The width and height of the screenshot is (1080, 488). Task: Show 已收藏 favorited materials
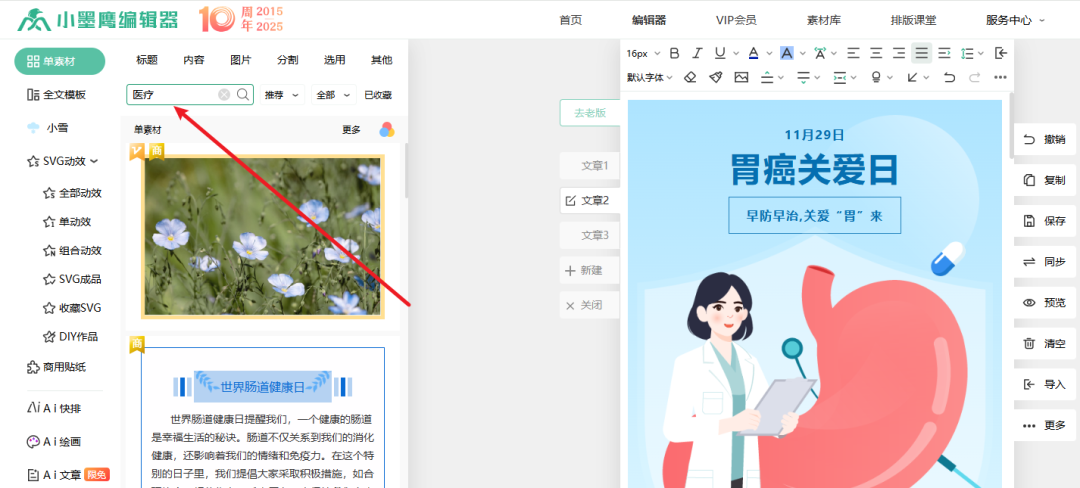pyautogui.click(x=378, y=95)
